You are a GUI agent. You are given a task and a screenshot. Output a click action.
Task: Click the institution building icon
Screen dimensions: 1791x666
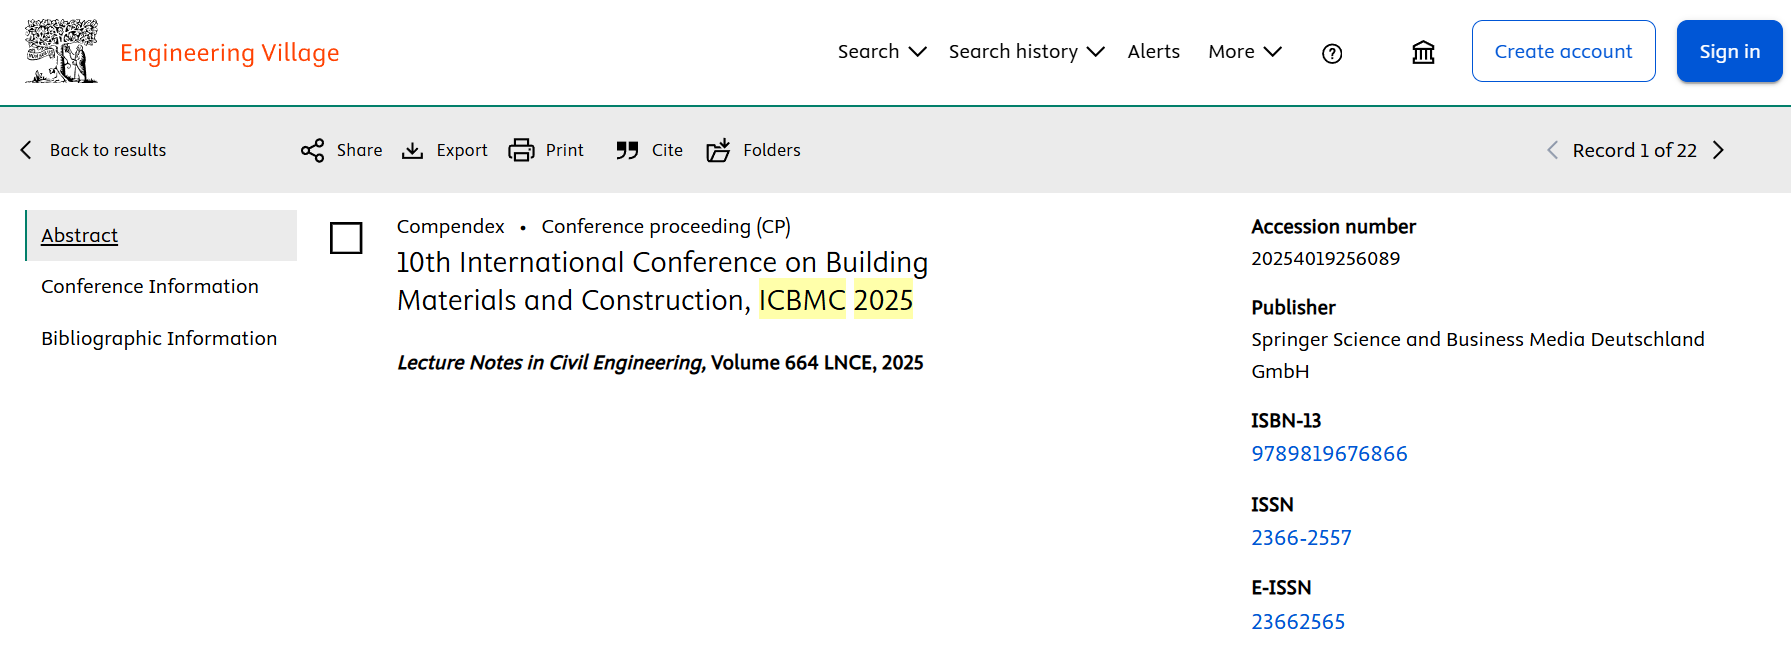pyautogui.click(x=1423, y=52)
